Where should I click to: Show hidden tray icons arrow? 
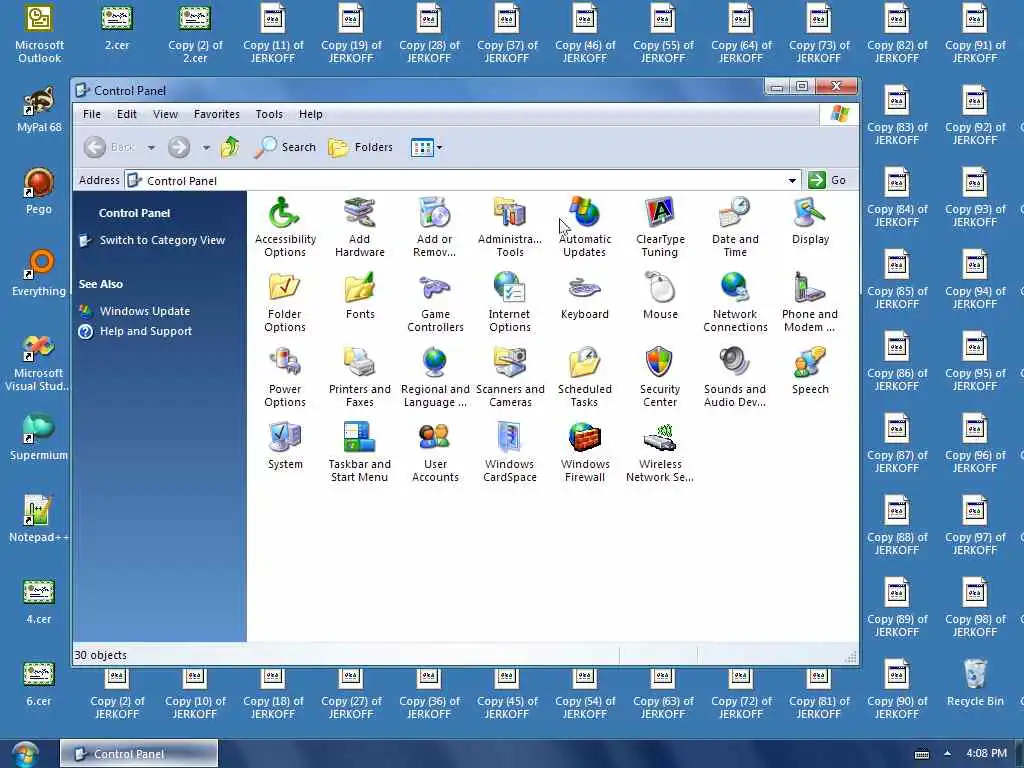click(x=947, y=753)
